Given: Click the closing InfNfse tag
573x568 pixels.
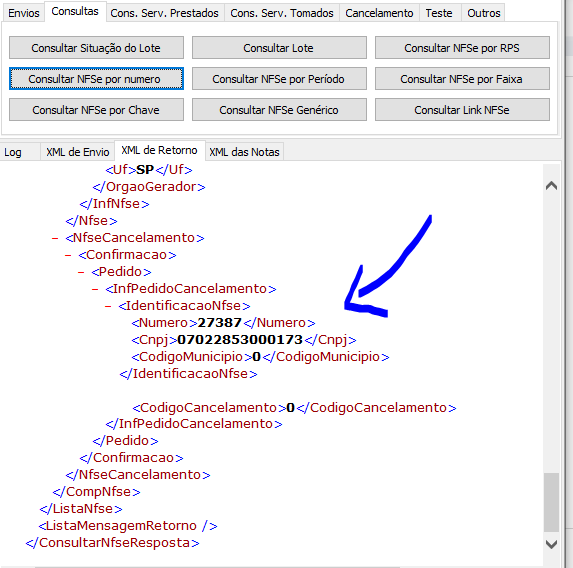Looking at the screenshot, I should point(114,204).
